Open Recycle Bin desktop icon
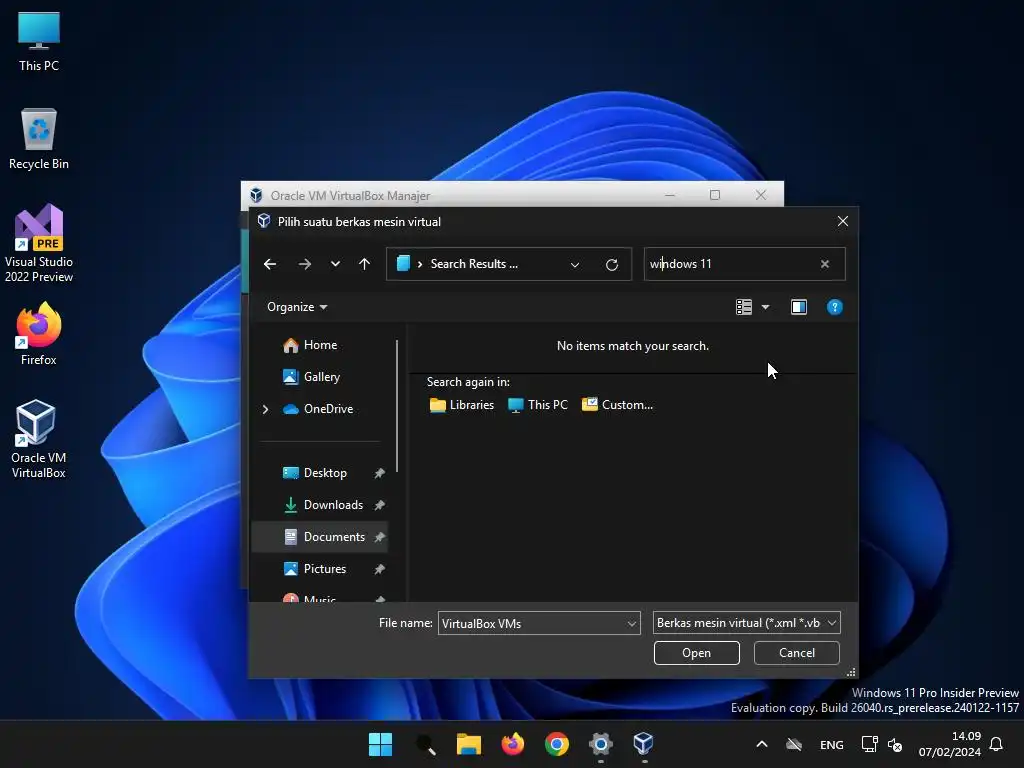This screenshot has height=768, width=1024. point(39,139)
